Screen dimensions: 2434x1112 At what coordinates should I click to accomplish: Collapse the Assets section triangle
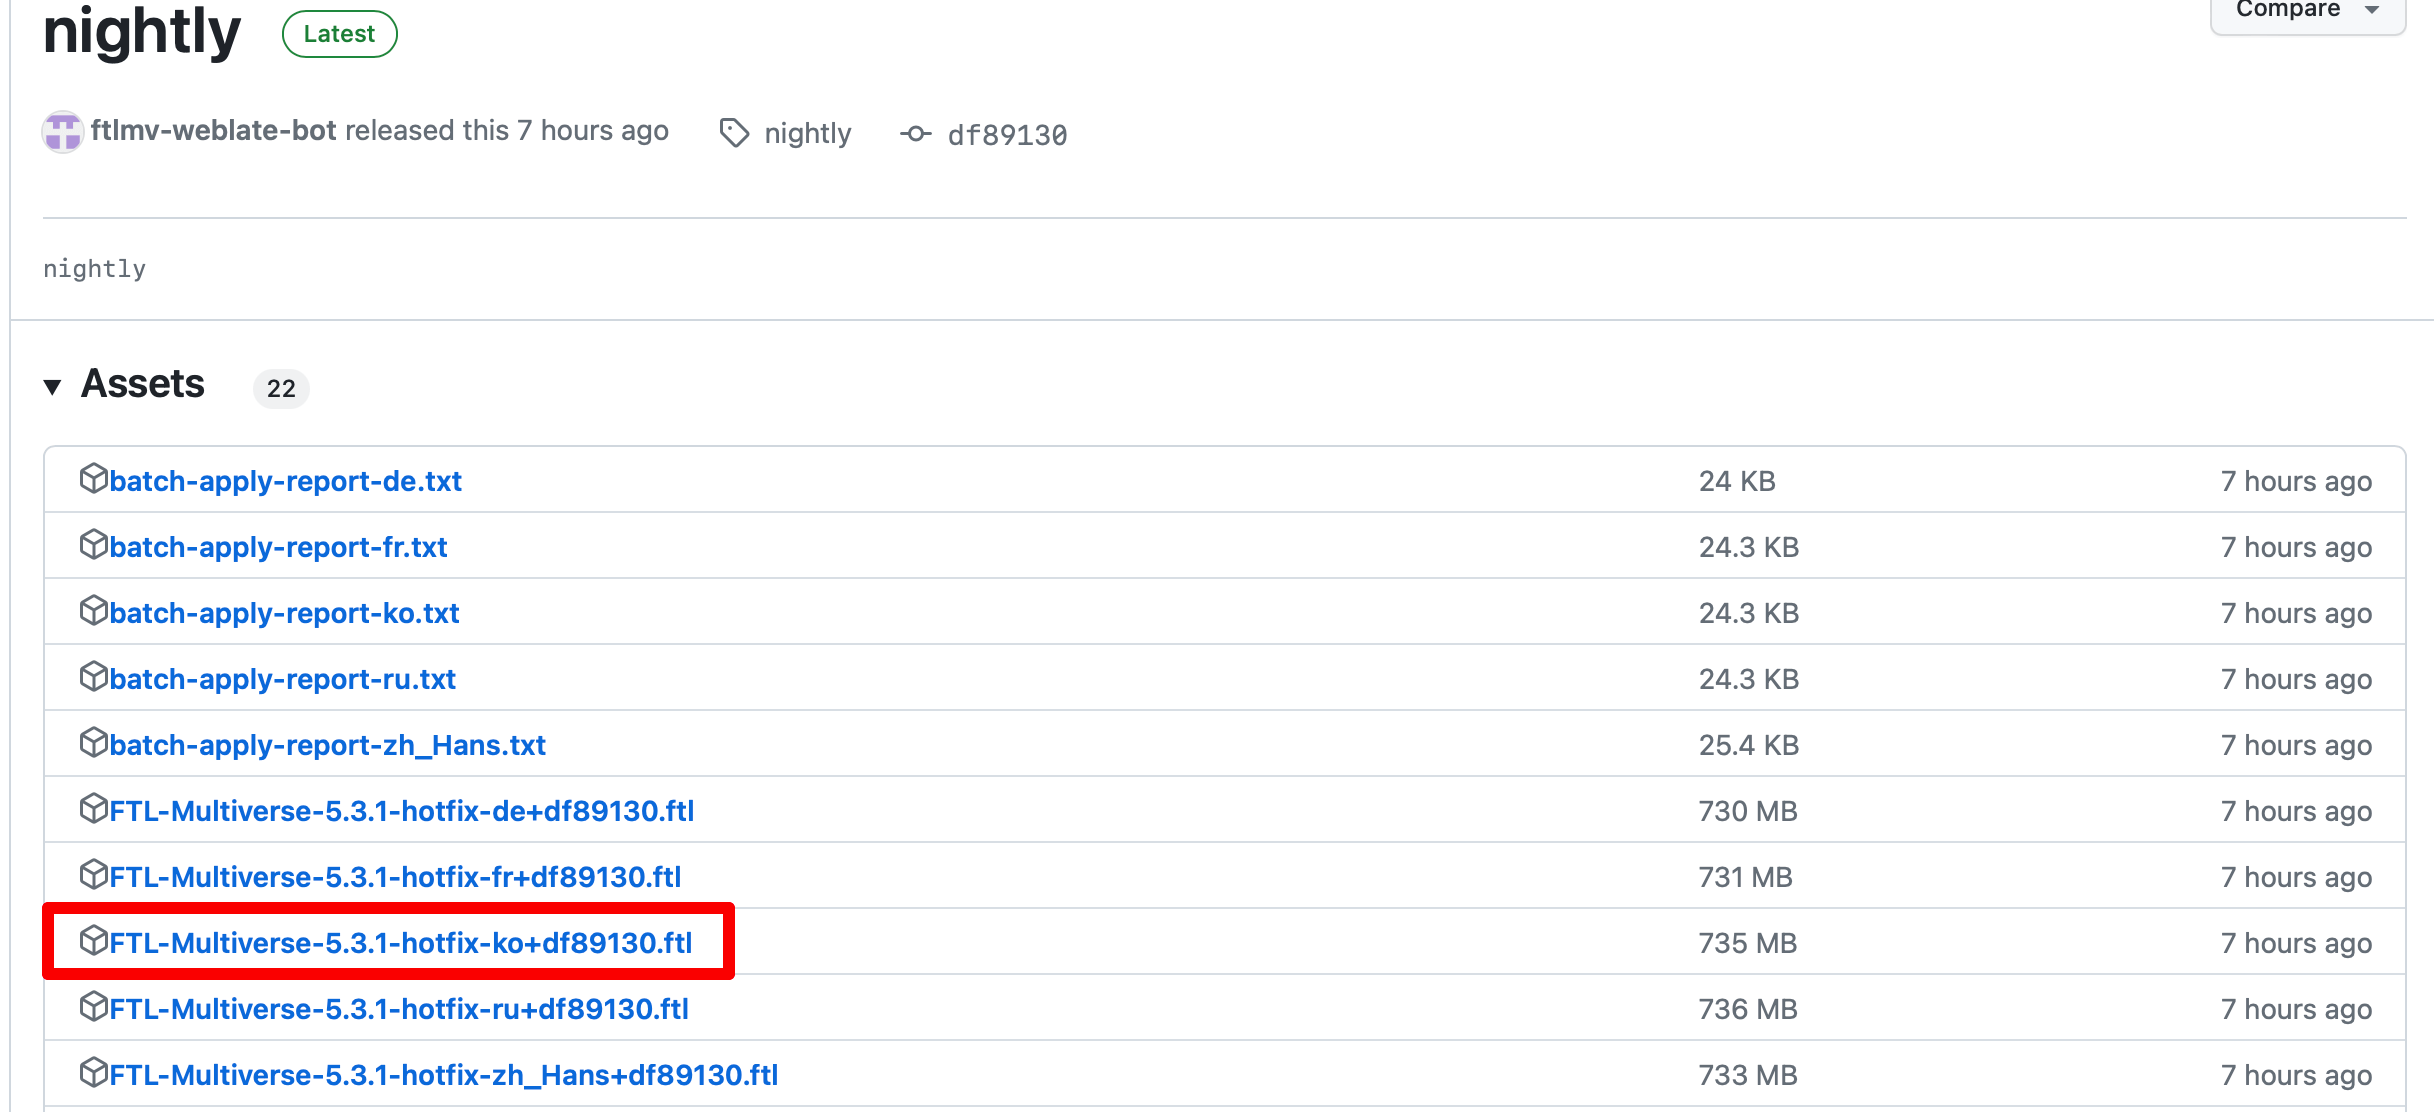[53, 387]
